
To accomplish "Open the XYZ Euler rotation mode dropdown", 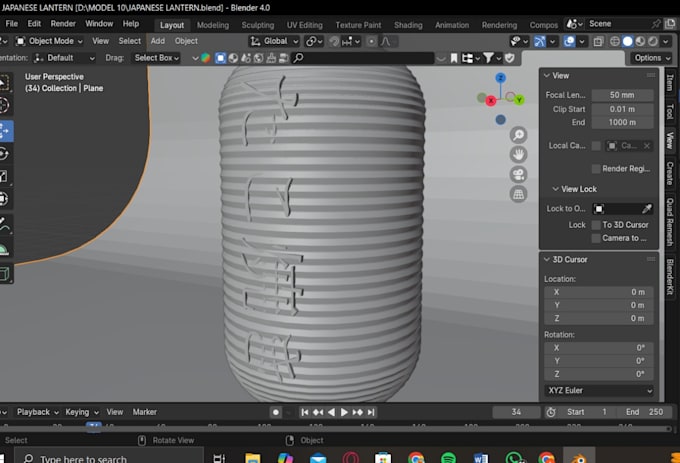I will [x=599, y=391].
